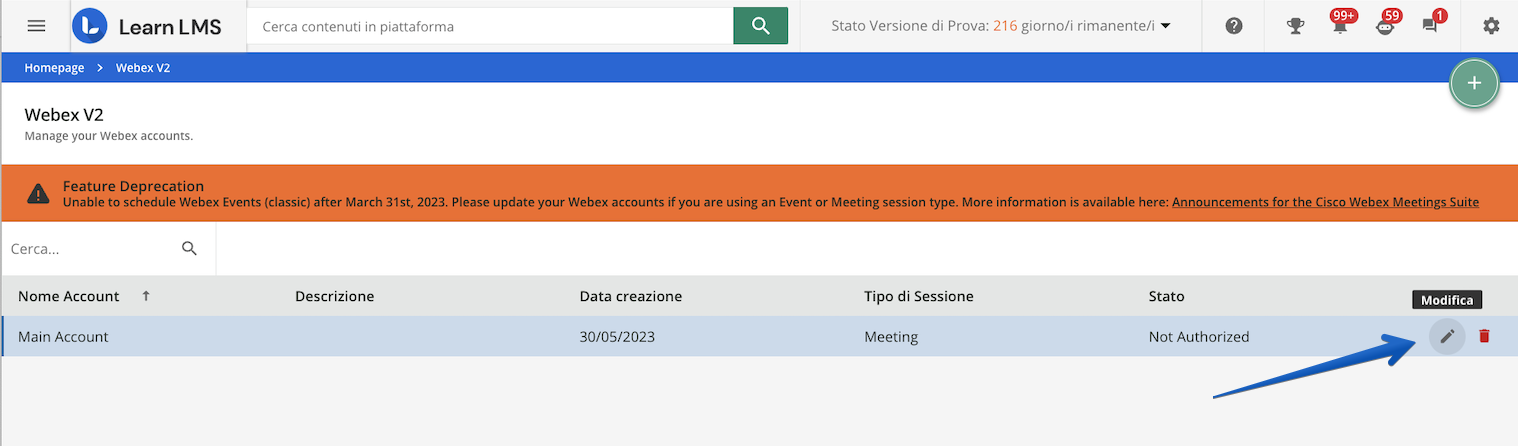Viewport: 1518px width, 446px height.
Task: Open the chat messages icon with 1 badge
Action: point(1431,26)
